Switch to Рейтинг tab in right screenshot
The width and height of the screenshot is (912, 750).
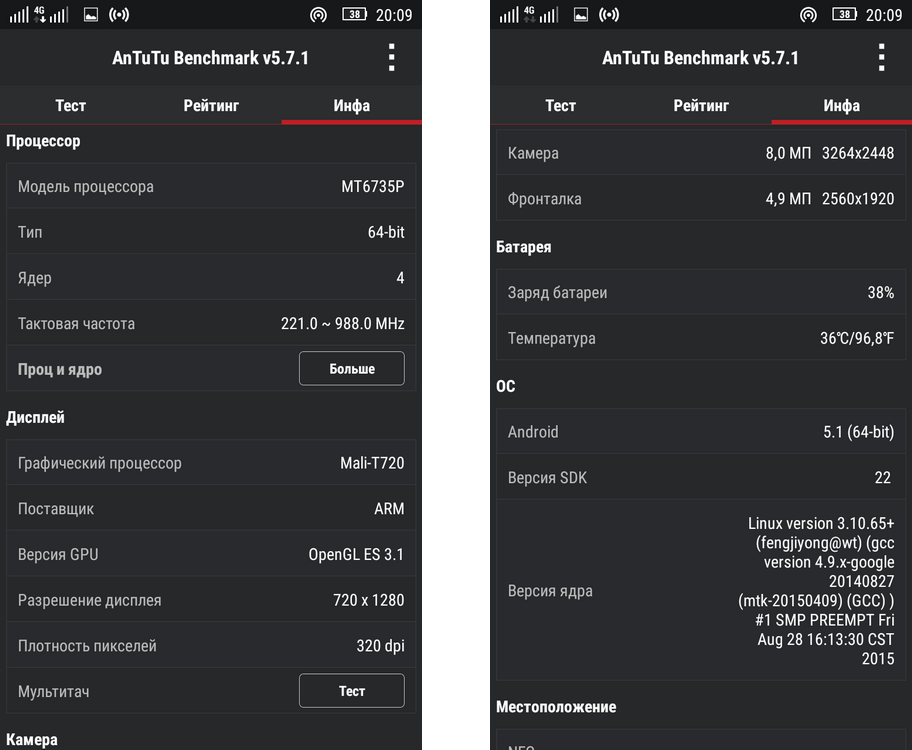pos(701,105)
